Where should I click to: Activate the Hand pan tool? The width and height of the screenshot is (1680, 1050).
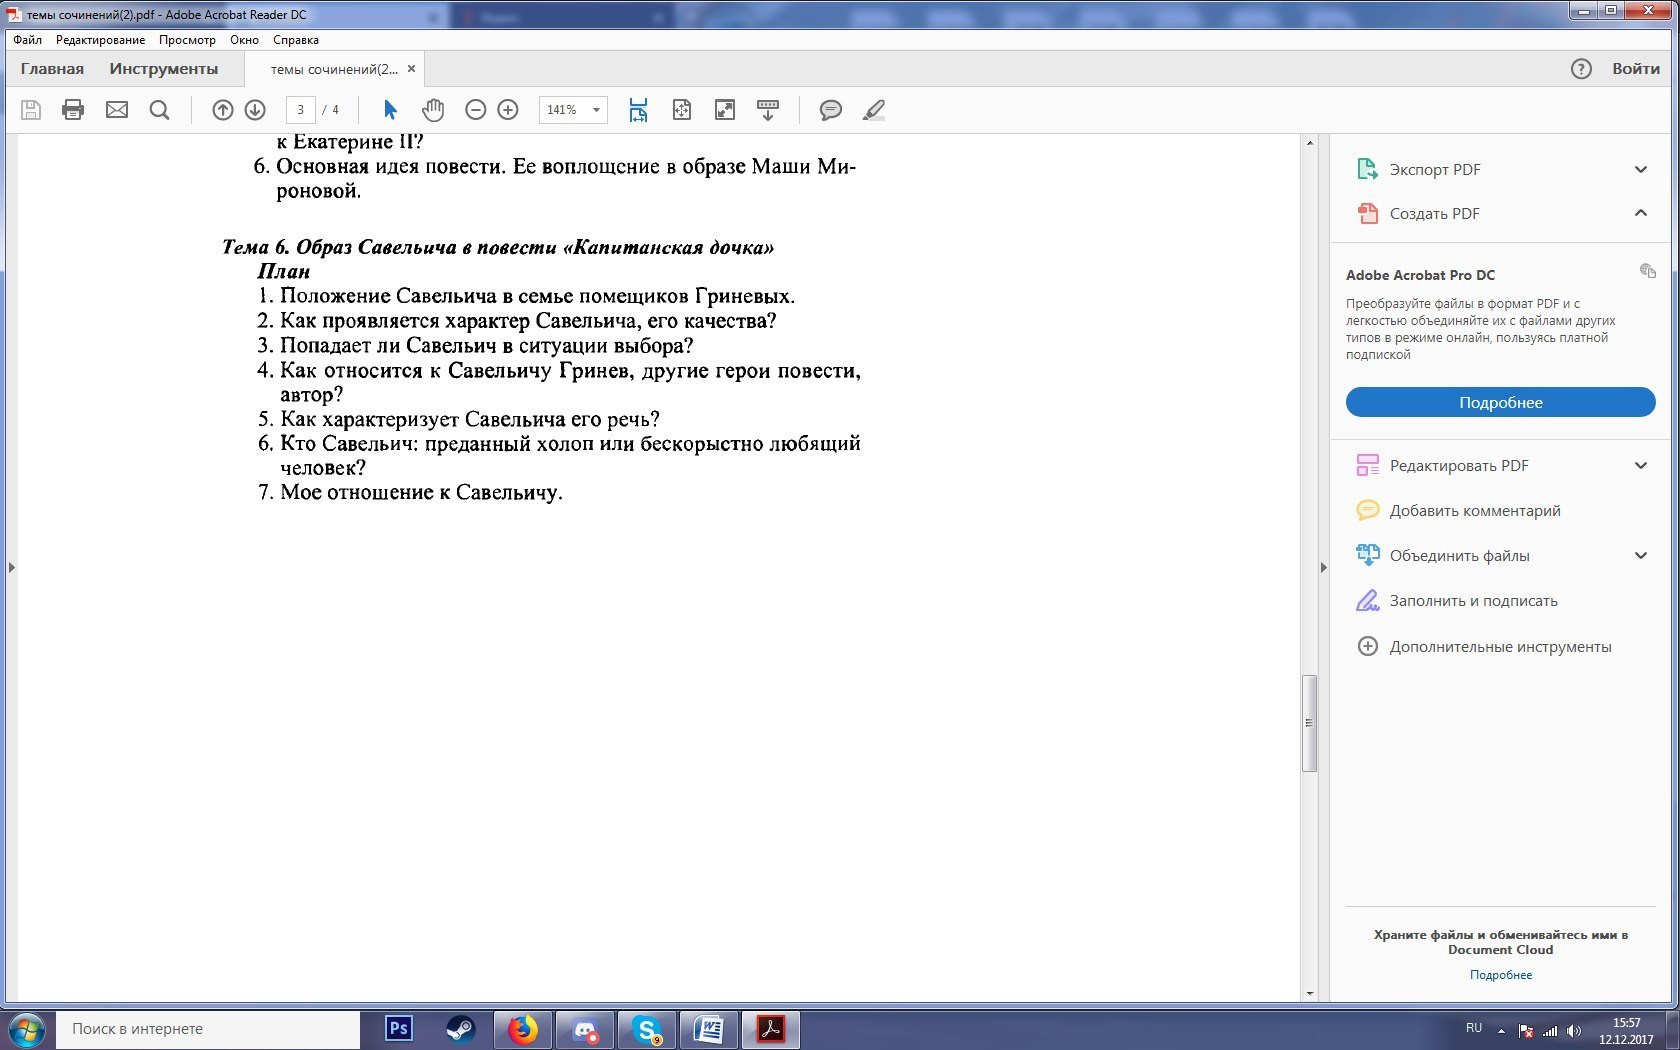[433, 110]
